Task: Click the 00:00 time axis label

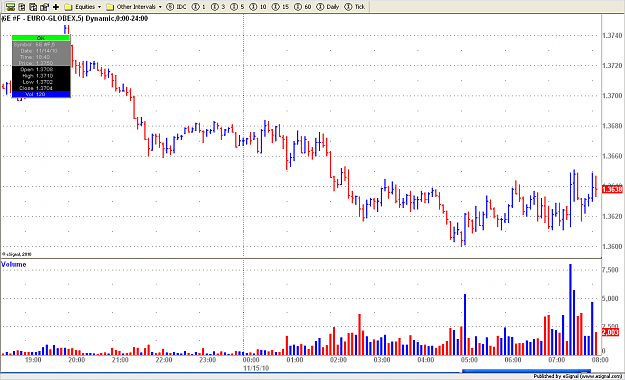Action: 251,360
